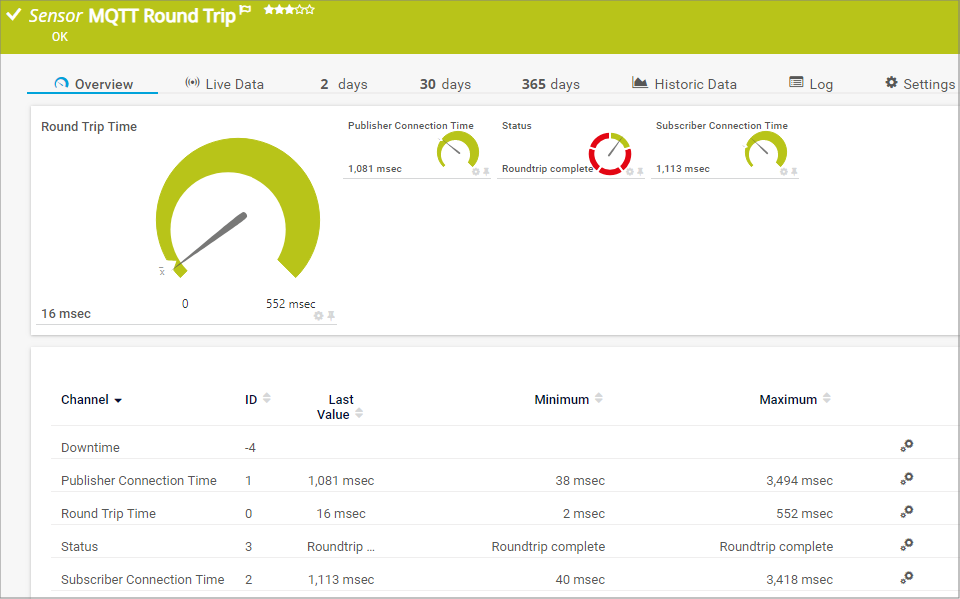Set priority using the star rating
960x599 pixels.
[x=289, y=10]
